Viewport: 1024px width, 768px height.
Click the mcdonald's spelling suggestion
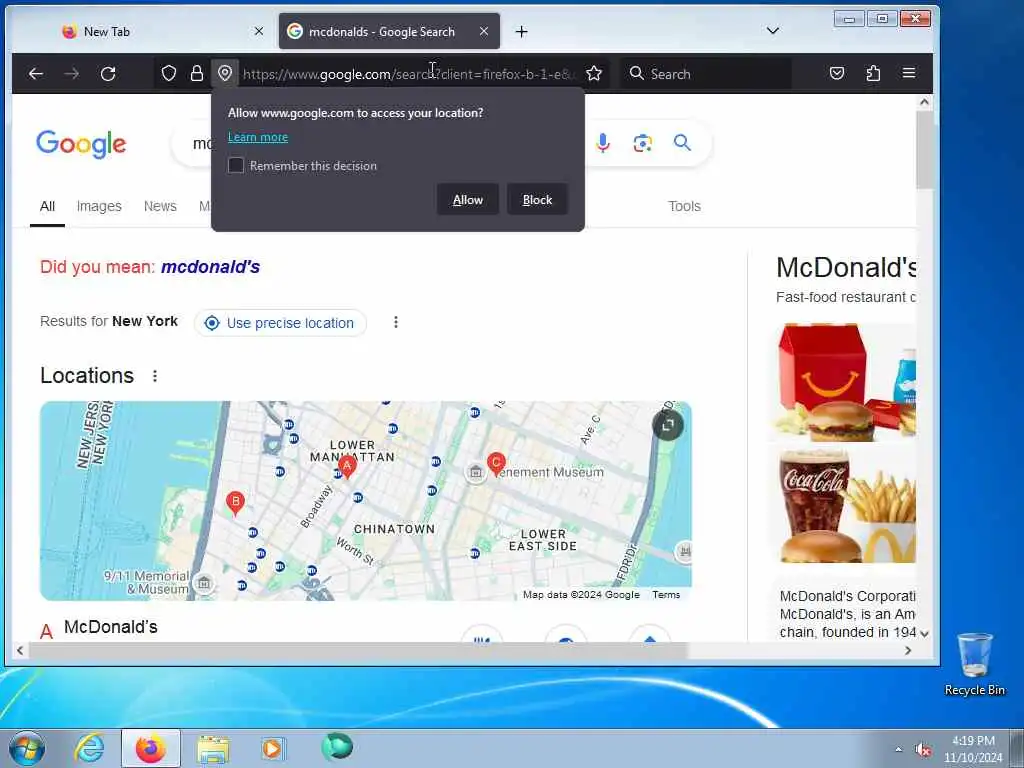coord(210,267)
